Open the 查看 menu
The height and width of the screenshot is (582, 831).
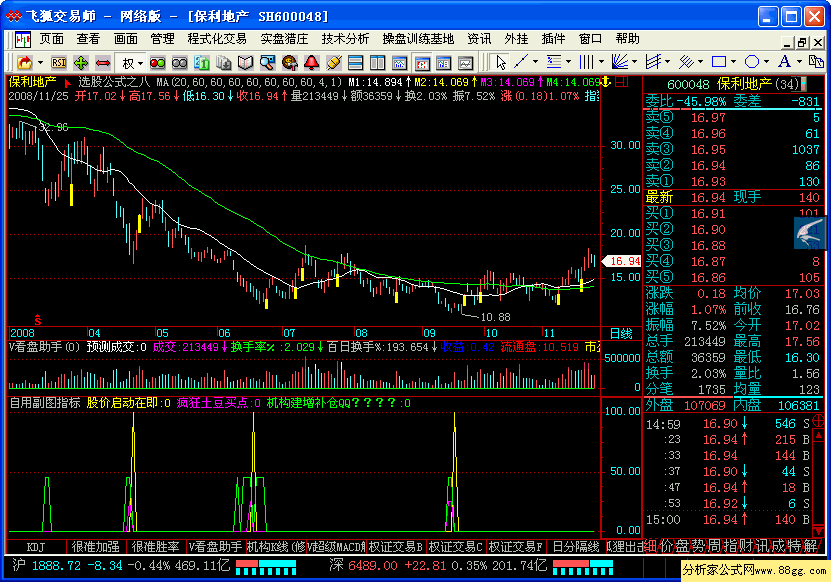coord(88,39)
